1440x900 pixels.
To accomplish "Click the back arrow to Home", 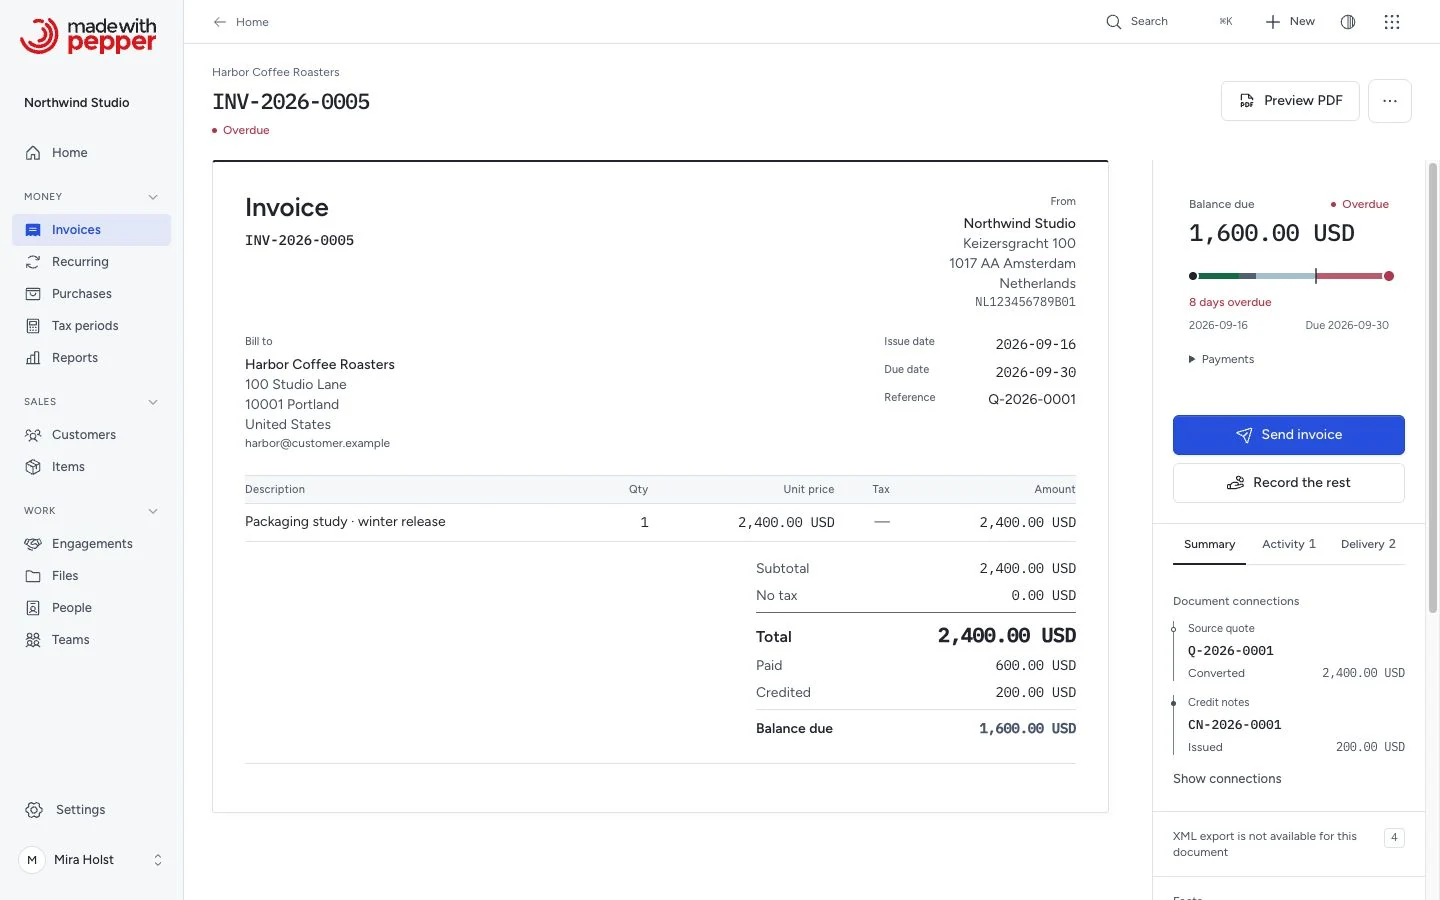I will pyautogui.click(x=220, y=22).
